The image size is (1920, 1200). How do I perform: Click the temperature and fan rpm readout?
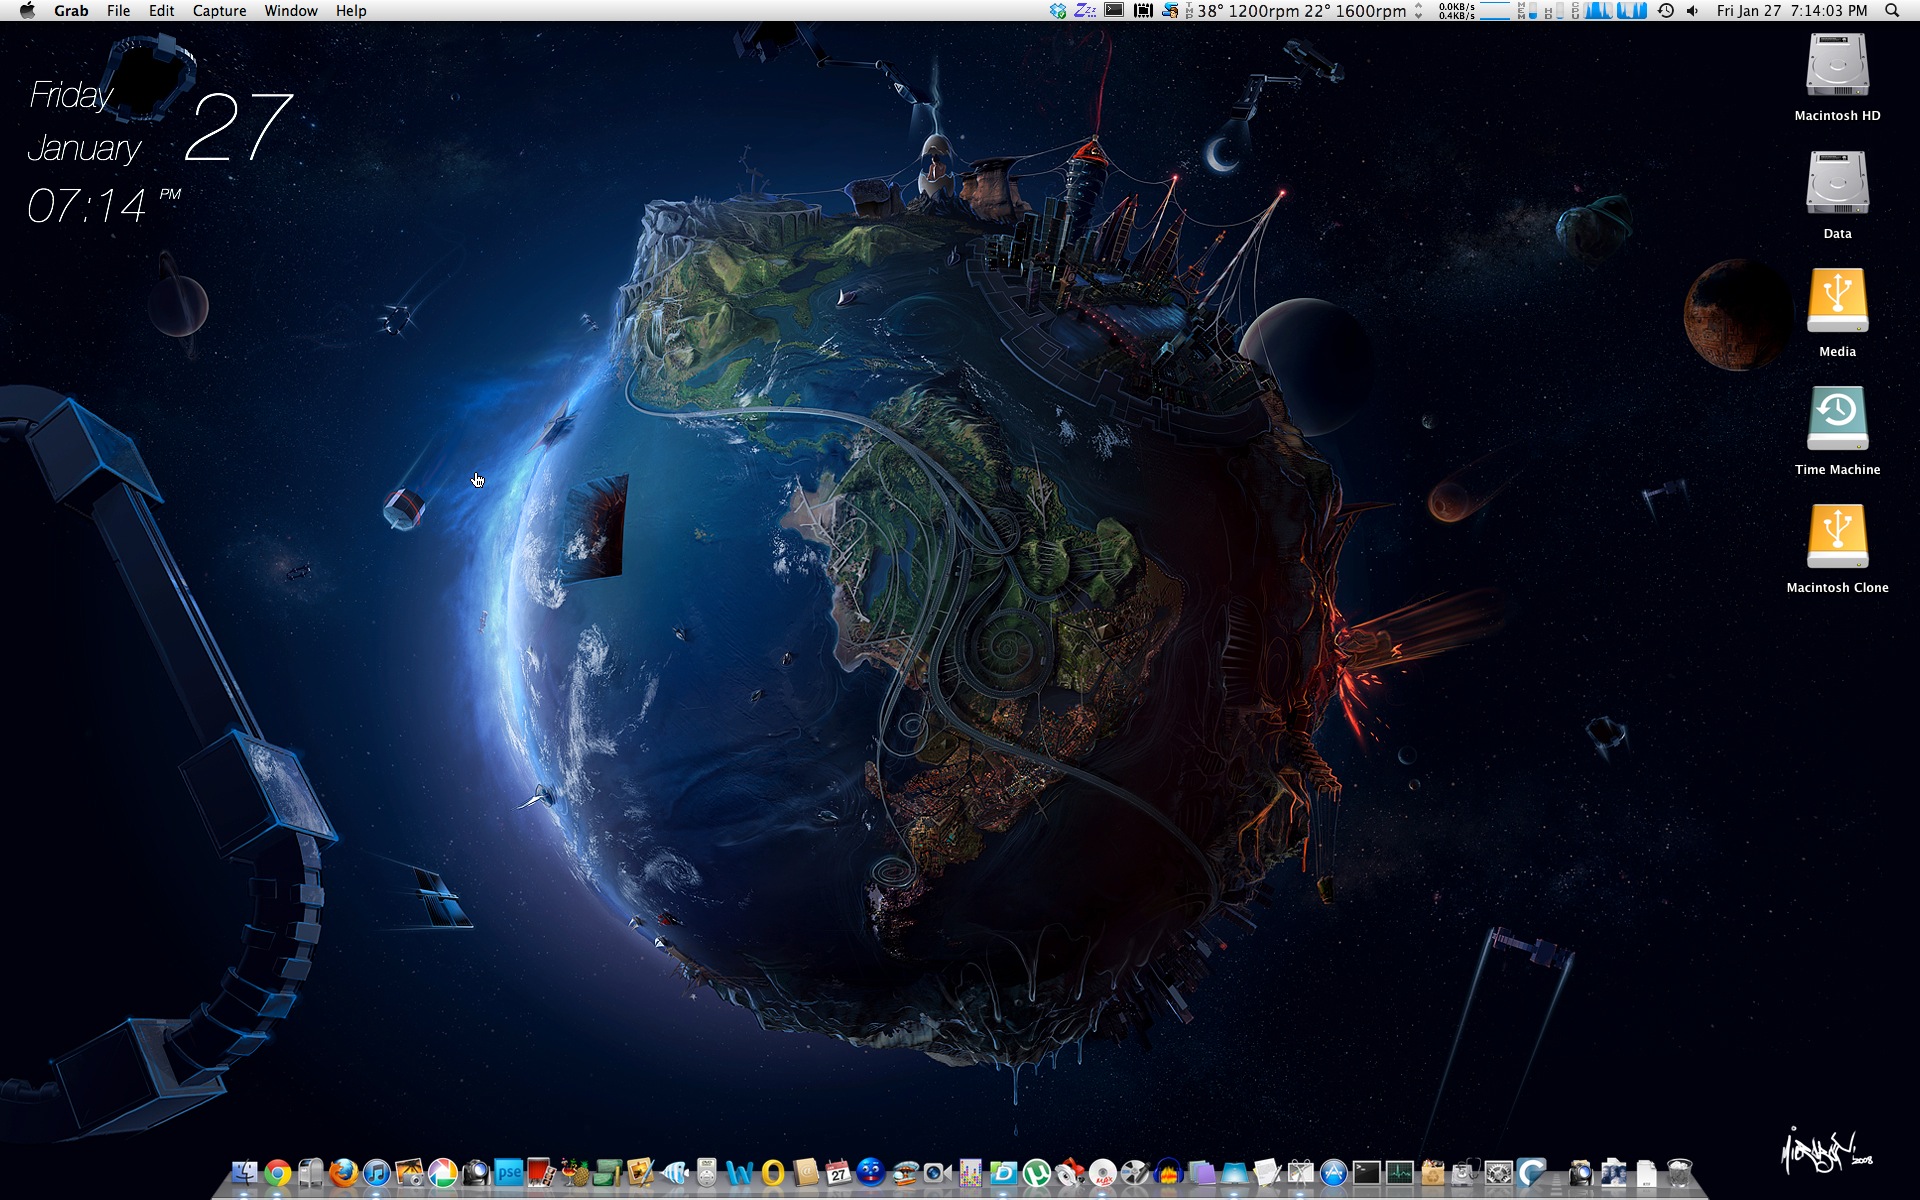[x=1304, y=11]
